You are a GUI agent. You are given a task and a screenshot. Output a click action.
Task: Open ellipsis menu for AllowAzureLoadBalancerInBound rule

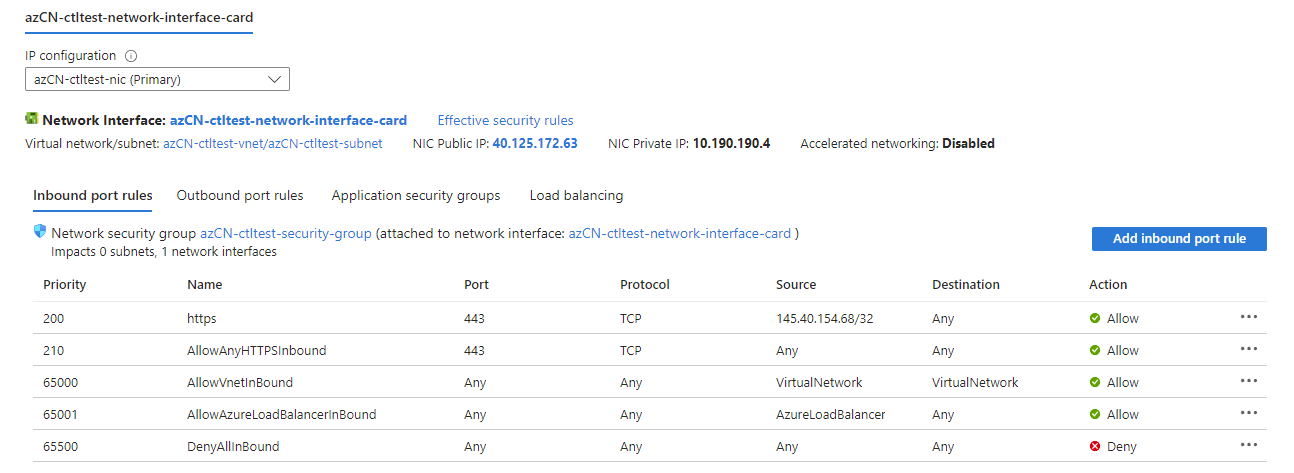pos(1248,413)
